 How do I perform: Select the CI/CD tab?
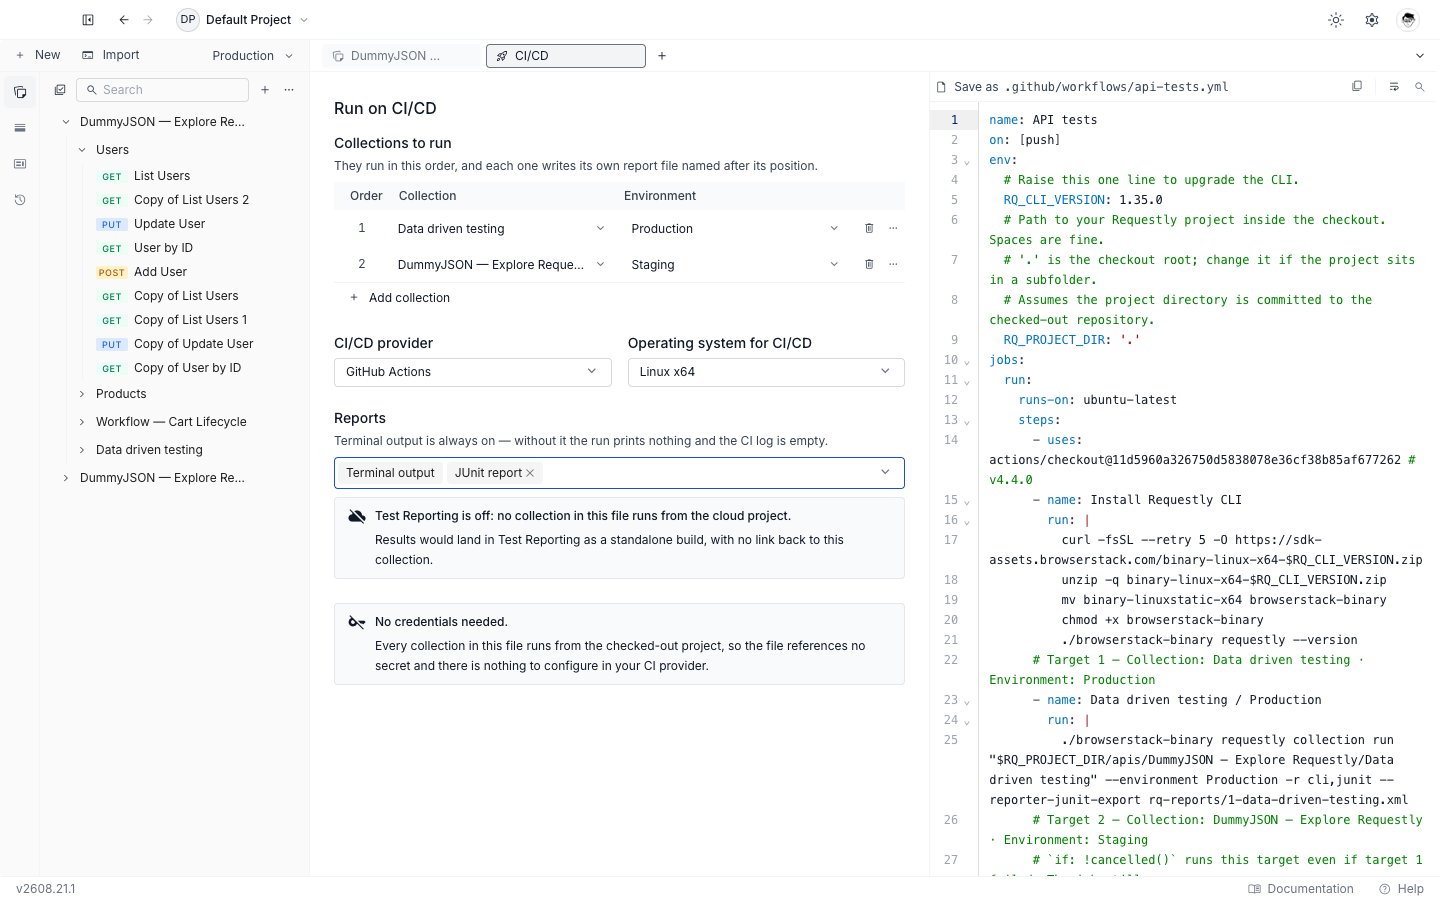pyautogui.click(x=566, y=56)
